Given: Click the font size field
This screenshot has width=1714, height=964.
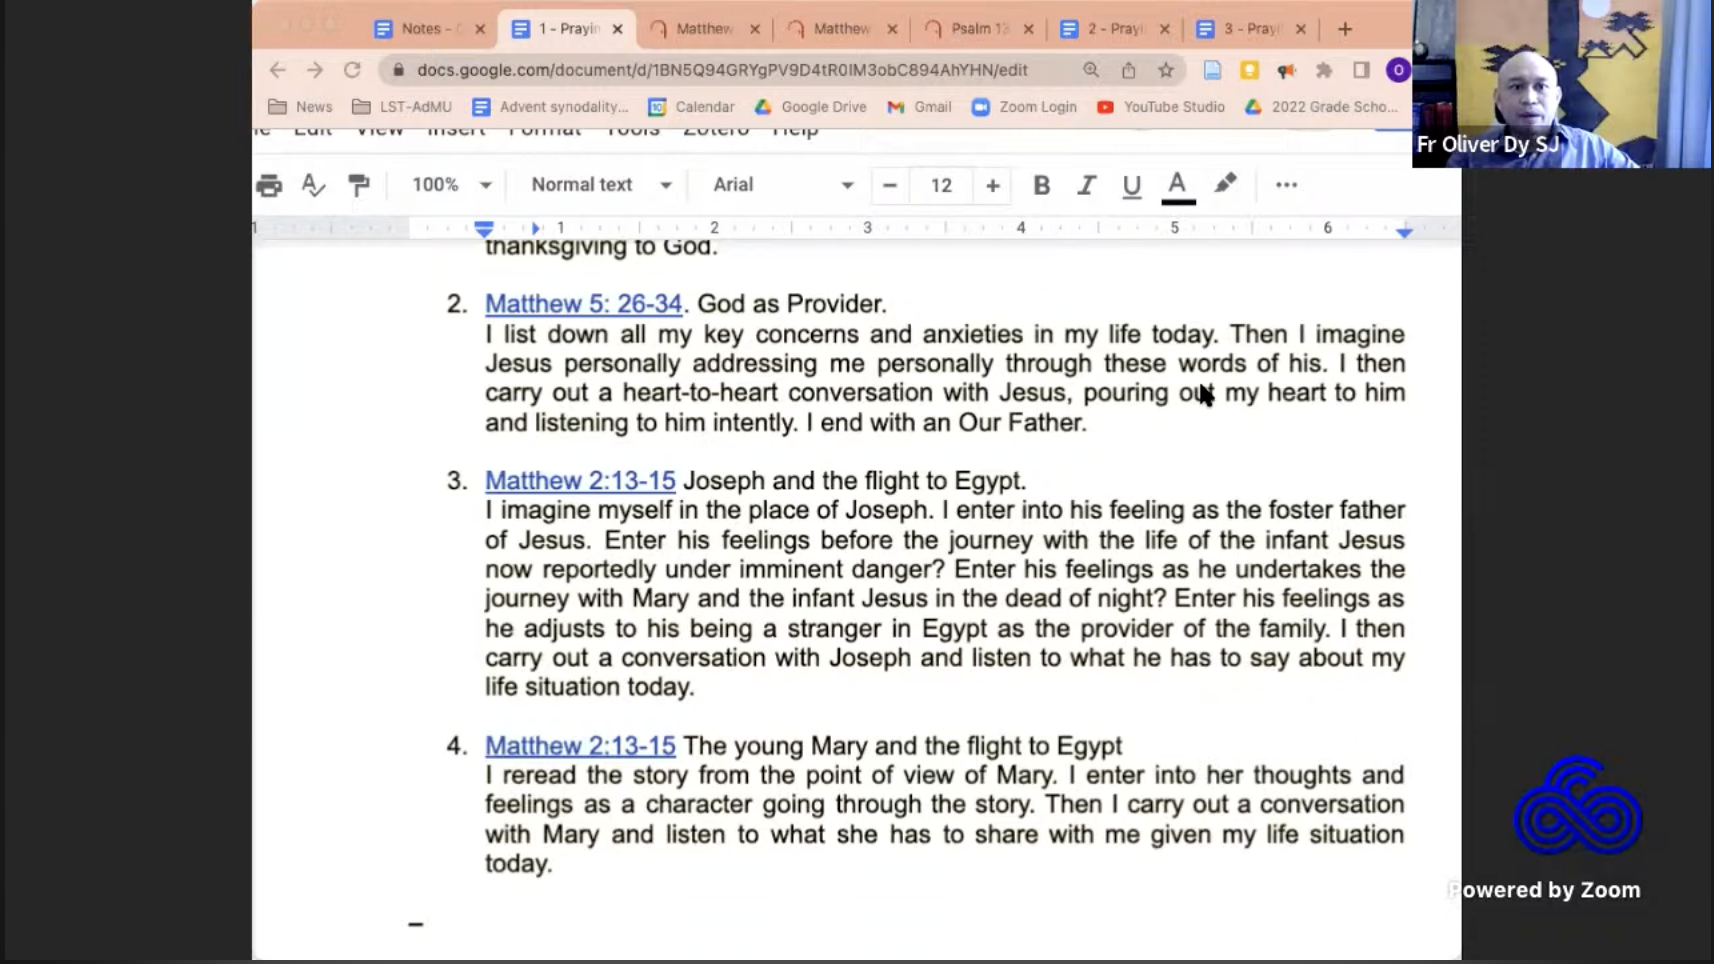Looking at the screenshot, I should 941,185.
